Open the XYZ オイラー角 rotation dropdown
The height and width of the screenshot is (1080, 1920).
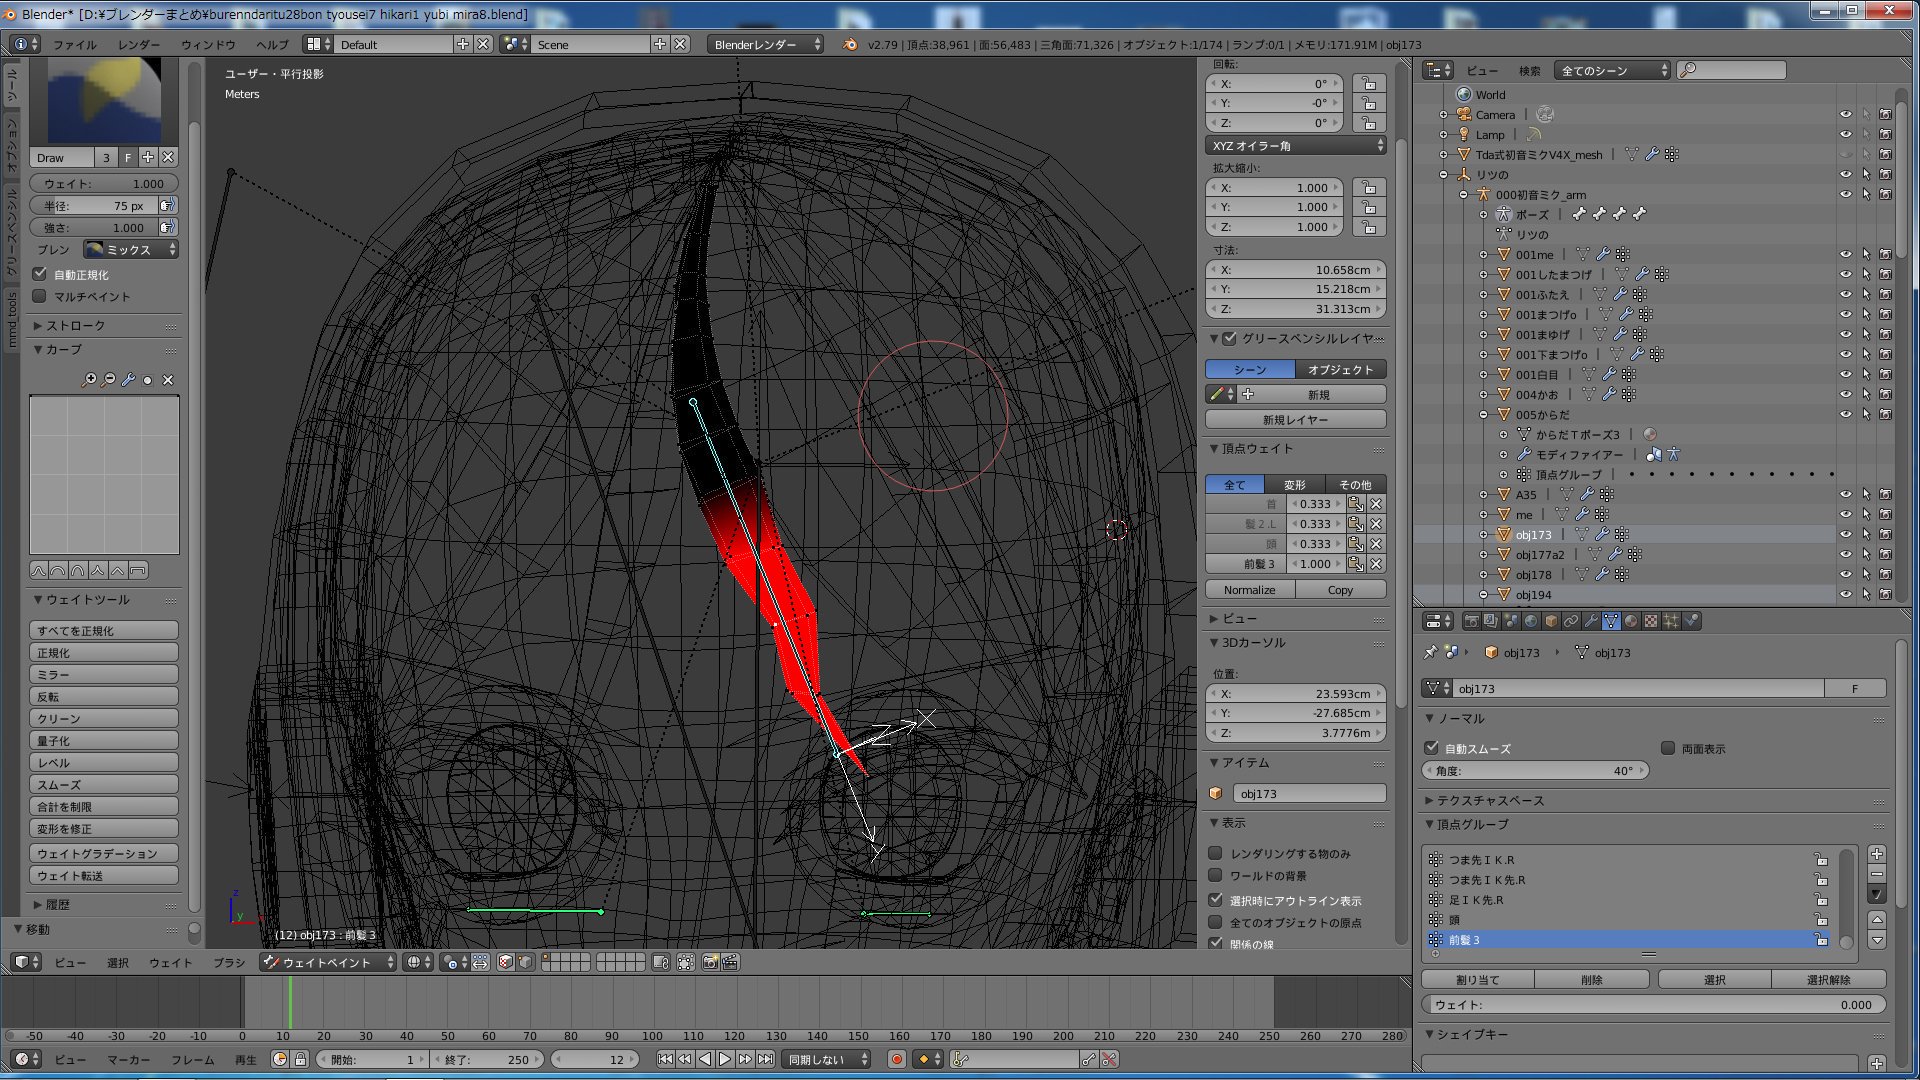(1296, 146)
